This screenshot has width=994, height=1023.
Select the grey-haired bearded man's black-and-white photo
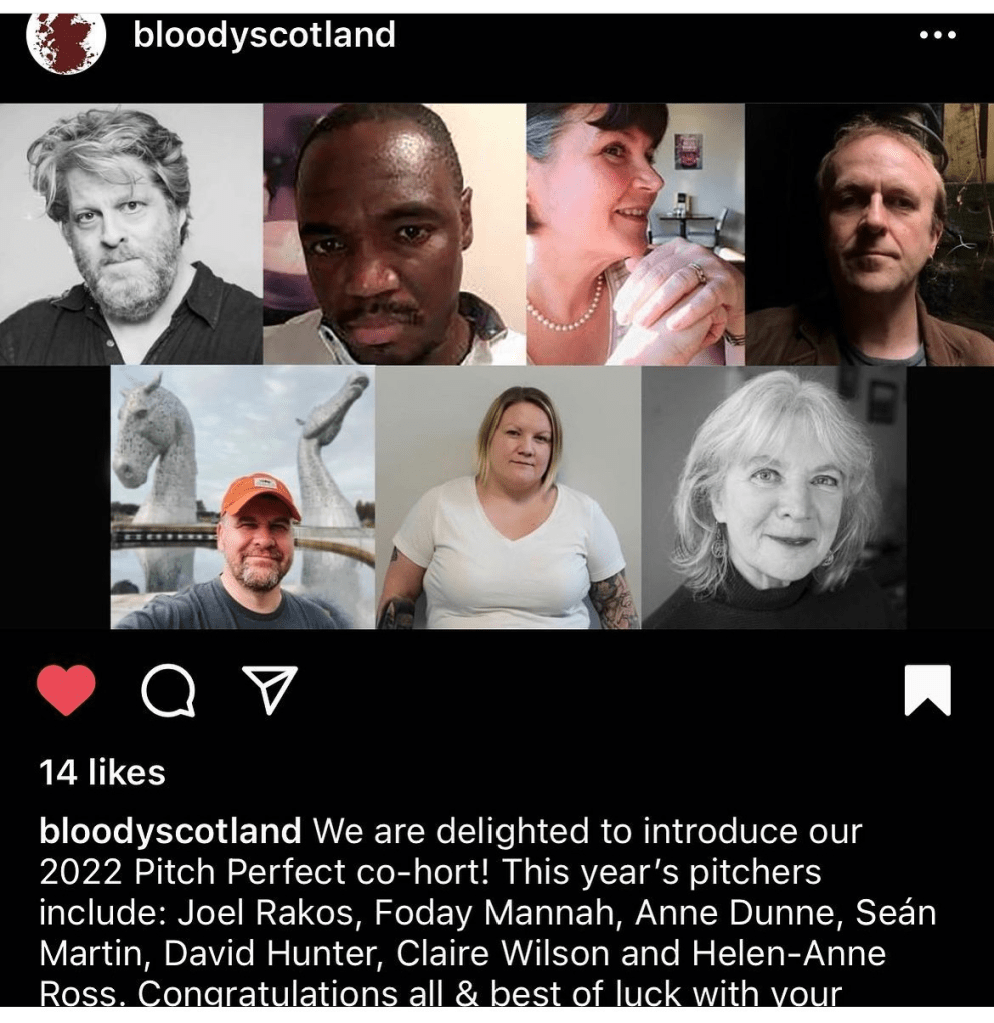pyautogui.click(x=131, y=234)
